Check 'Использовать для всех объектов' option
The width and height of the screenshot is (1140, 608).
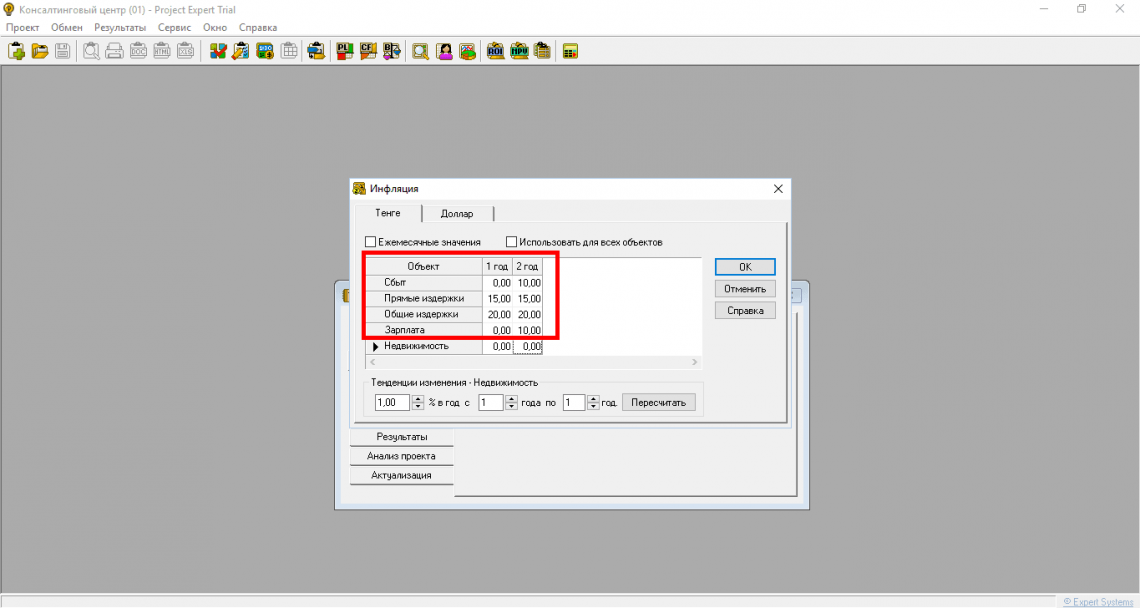tap(512, 242)
